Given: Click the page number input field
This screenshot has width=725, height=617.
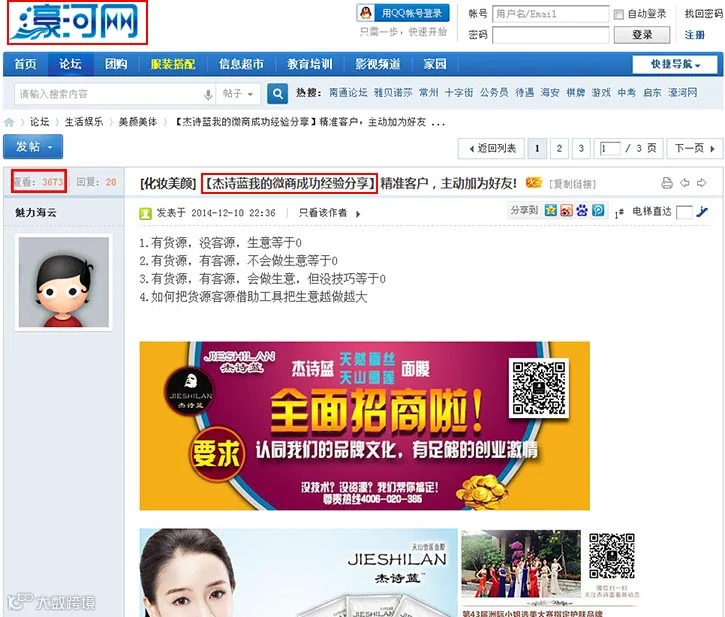Looking at the screenshot, I should 609,148.
